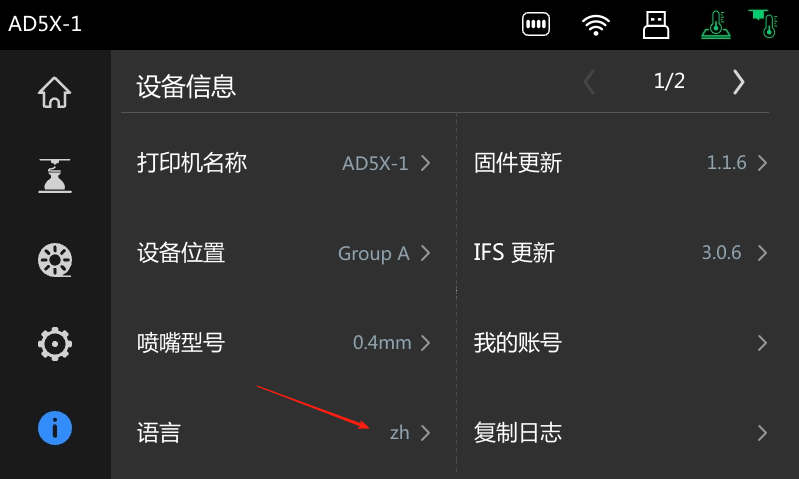The height and width of the screenshot is (479, 799).
Task: Go to next page arrow
Action: (x=739, y=82)
